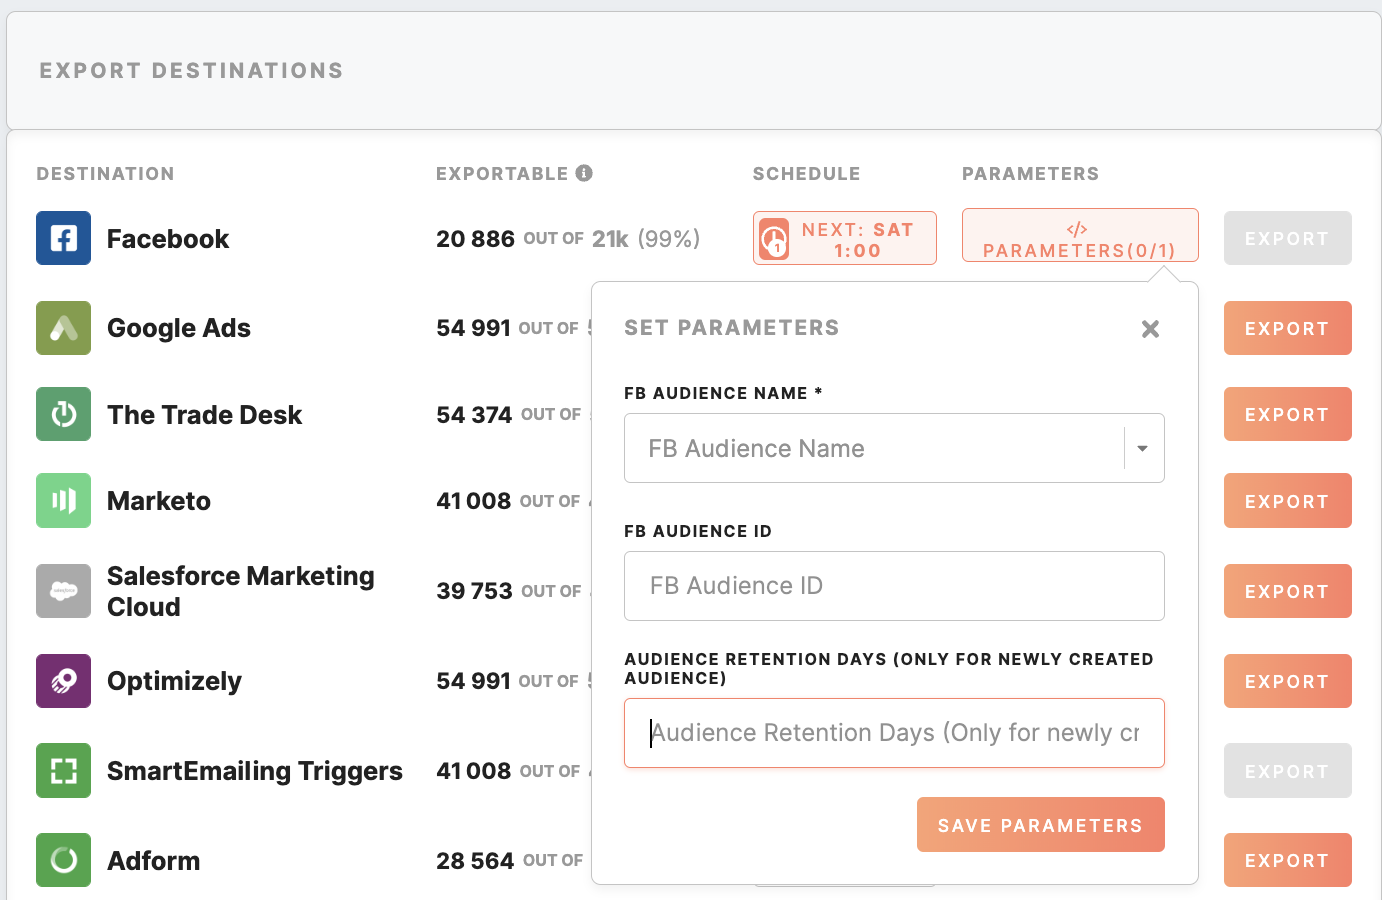1382x900 pixels.
Task: Select the Optimizely destination name
Action: pos(174,681)
